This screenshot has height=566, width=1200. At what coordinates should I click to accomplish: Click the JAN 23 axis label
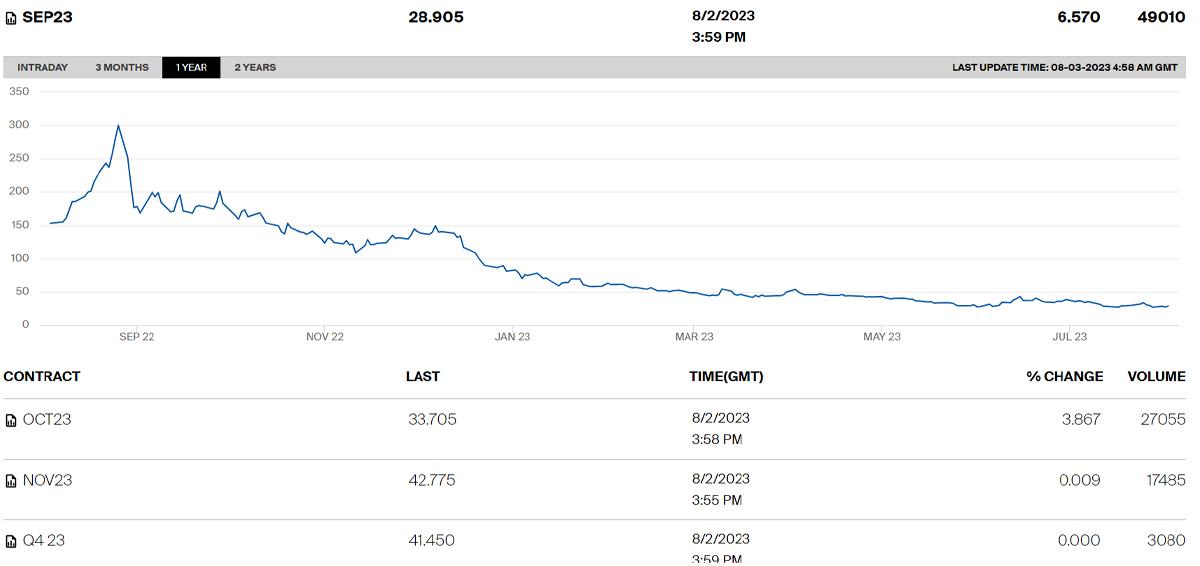pos(512,337)
